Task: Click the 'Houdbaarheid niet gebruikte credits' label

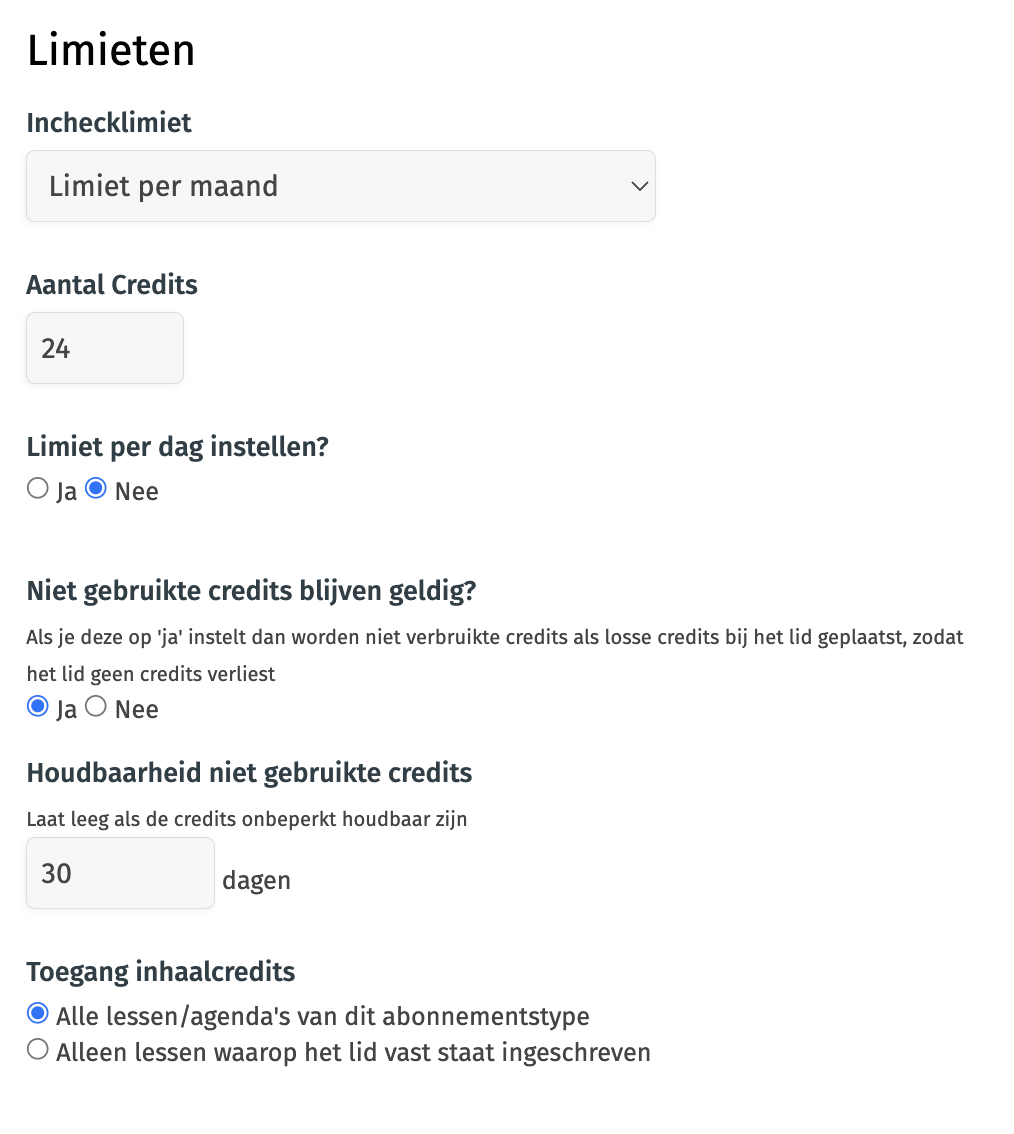Action: [250, 772]
